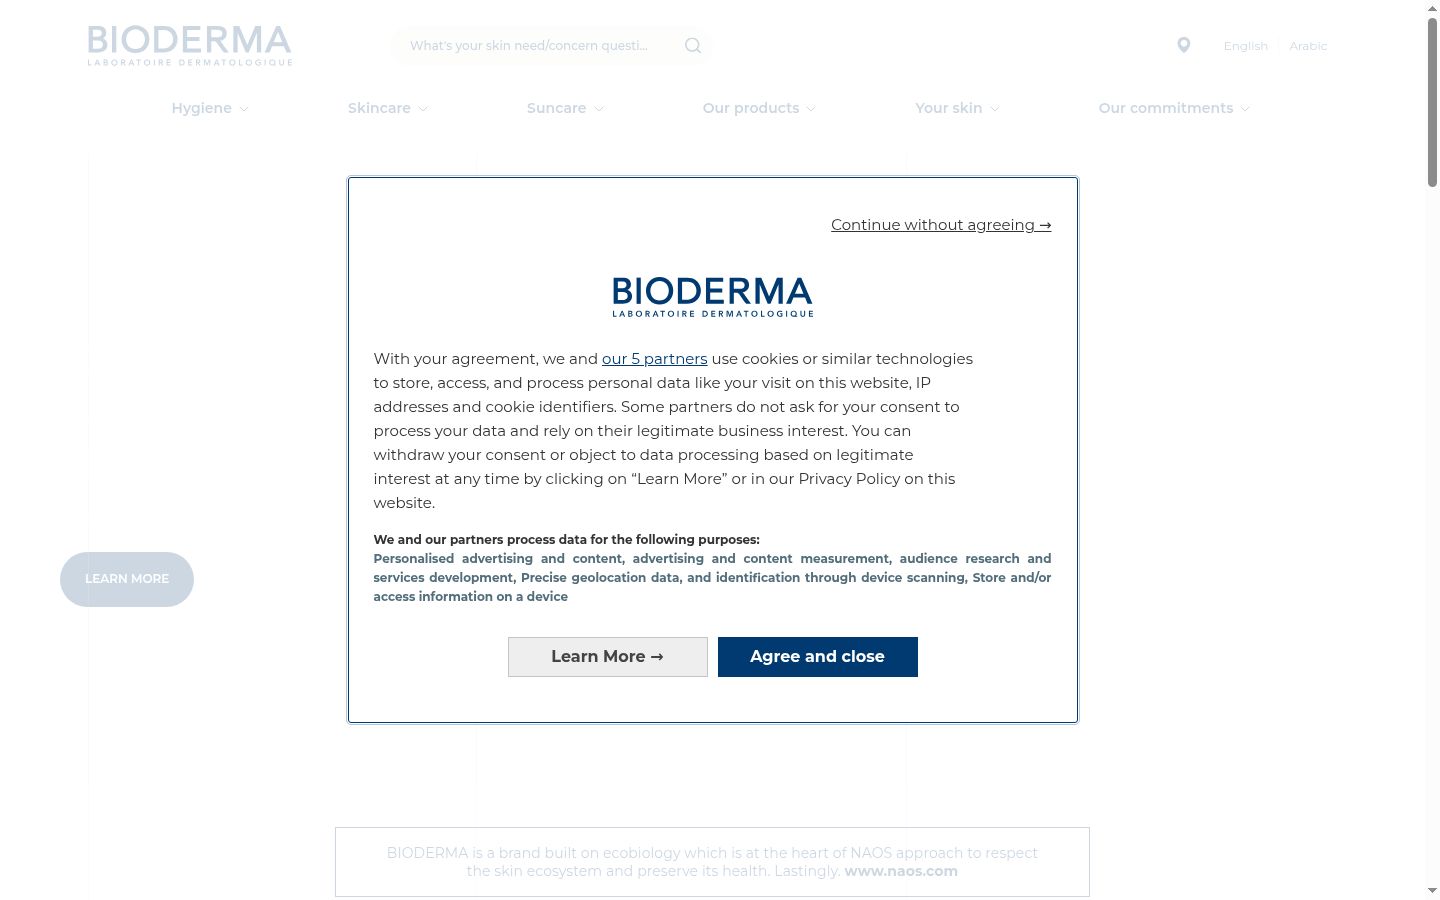Open the Our commitments menu
The image size is (1440, 900).
(1174, 108)
